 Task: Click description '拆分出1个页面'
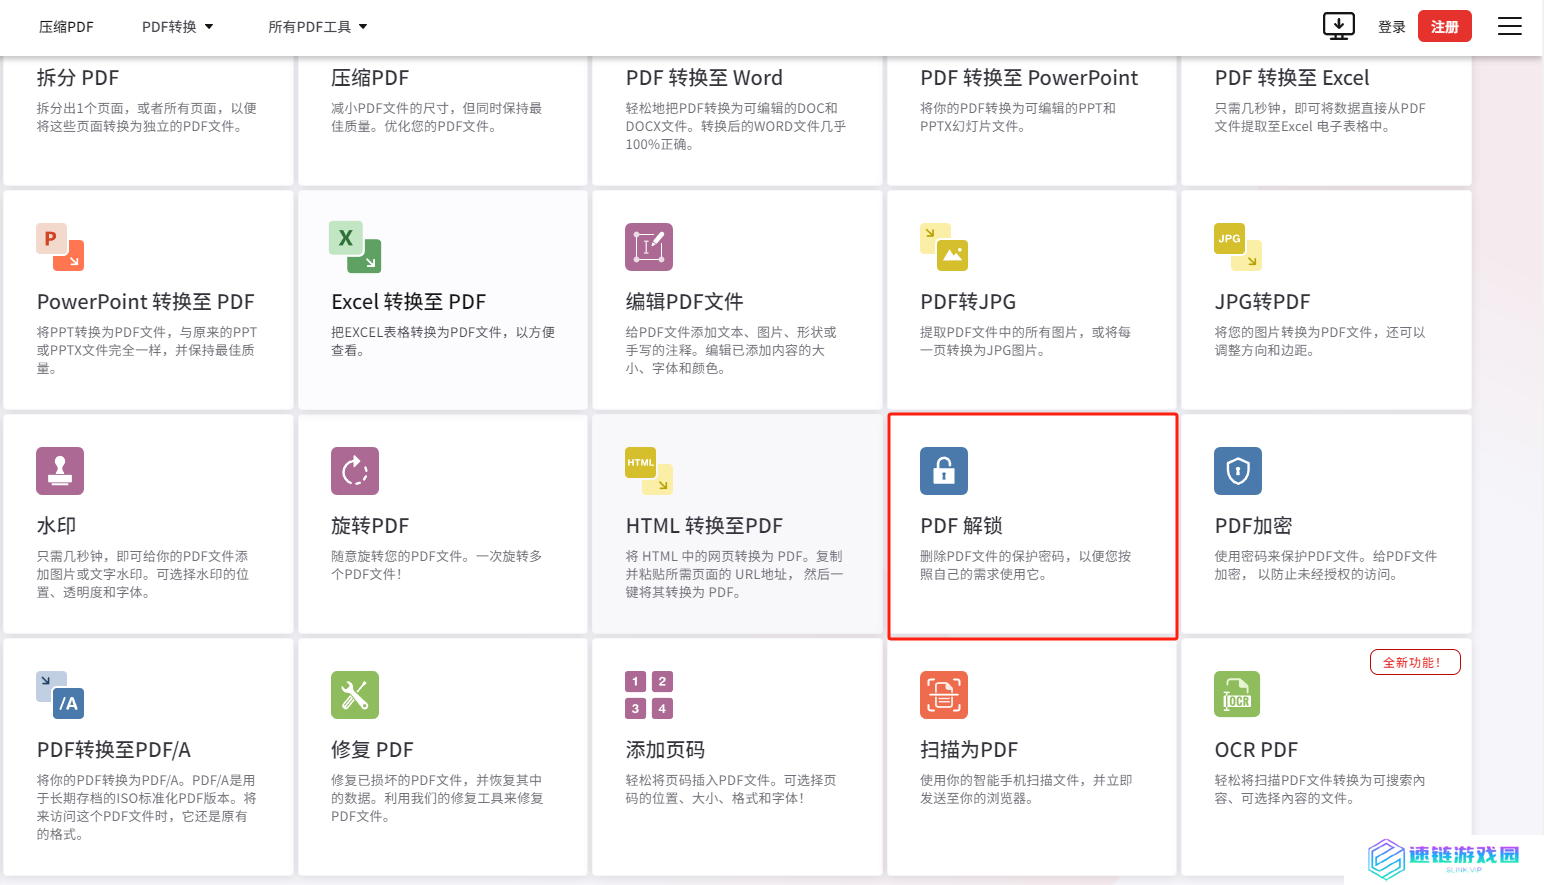coord(147,117)
